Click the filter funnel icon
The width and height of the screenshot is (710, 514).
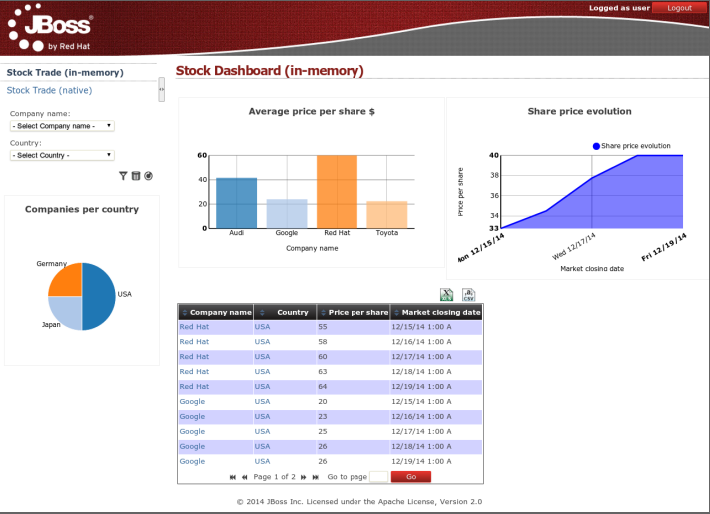pos(123,176)
